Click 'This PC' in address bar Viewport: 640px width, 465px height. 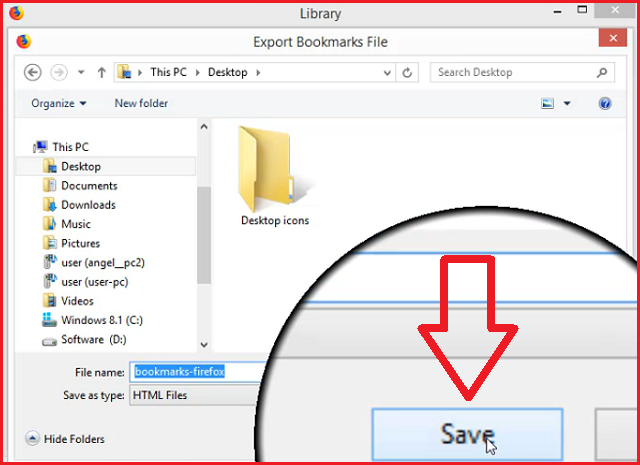(x=168, y=72)
